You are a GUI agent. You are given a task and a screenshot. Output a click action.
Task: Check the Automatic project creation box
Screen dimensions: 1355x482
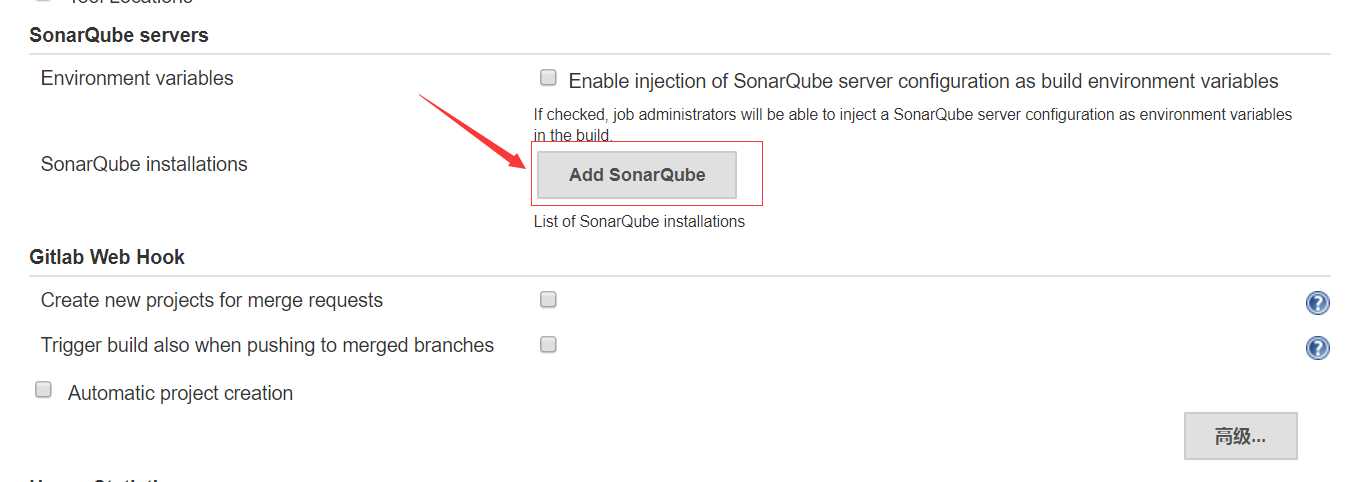click(x=43, y=390)
